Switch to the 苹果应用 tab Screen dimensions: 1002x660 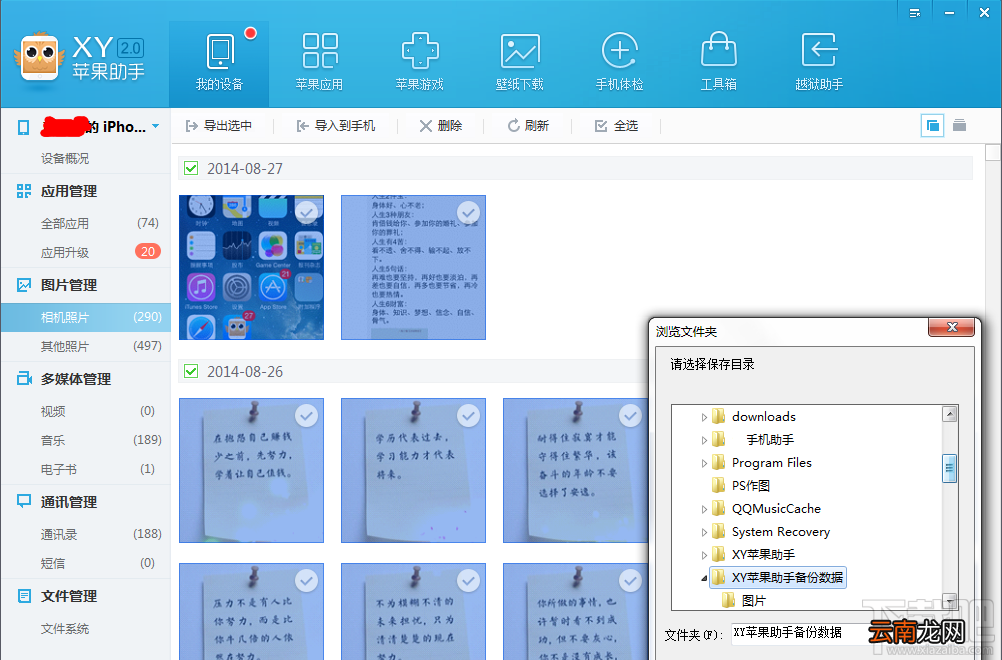pyautogui.click(x=320, y=64)
